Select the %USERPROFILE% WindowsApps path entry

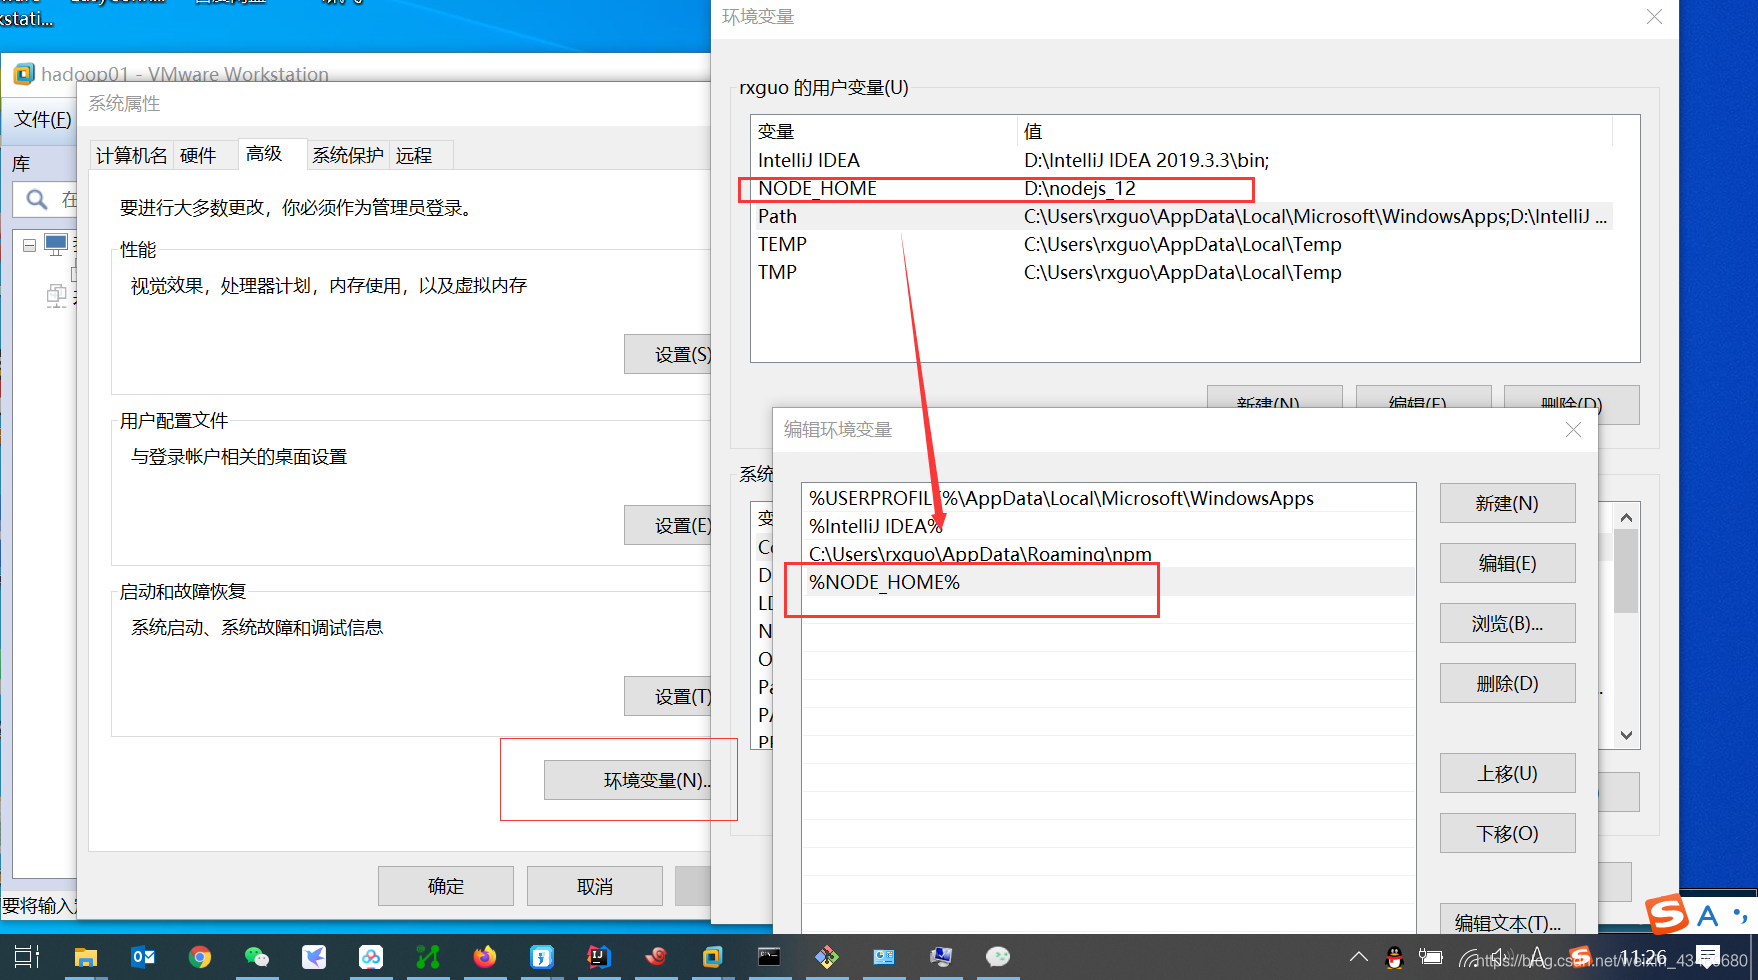point(1109,498)
